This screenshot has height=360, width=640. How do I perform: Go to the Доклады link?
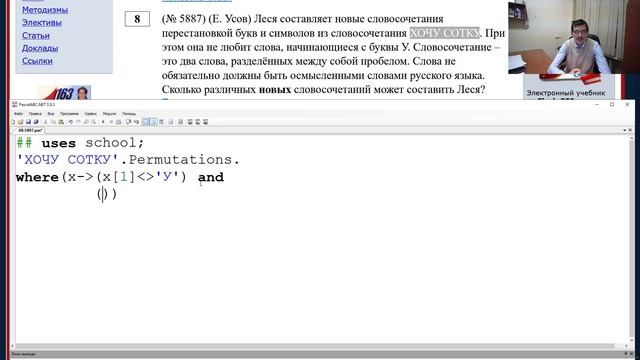click(40, 48)
